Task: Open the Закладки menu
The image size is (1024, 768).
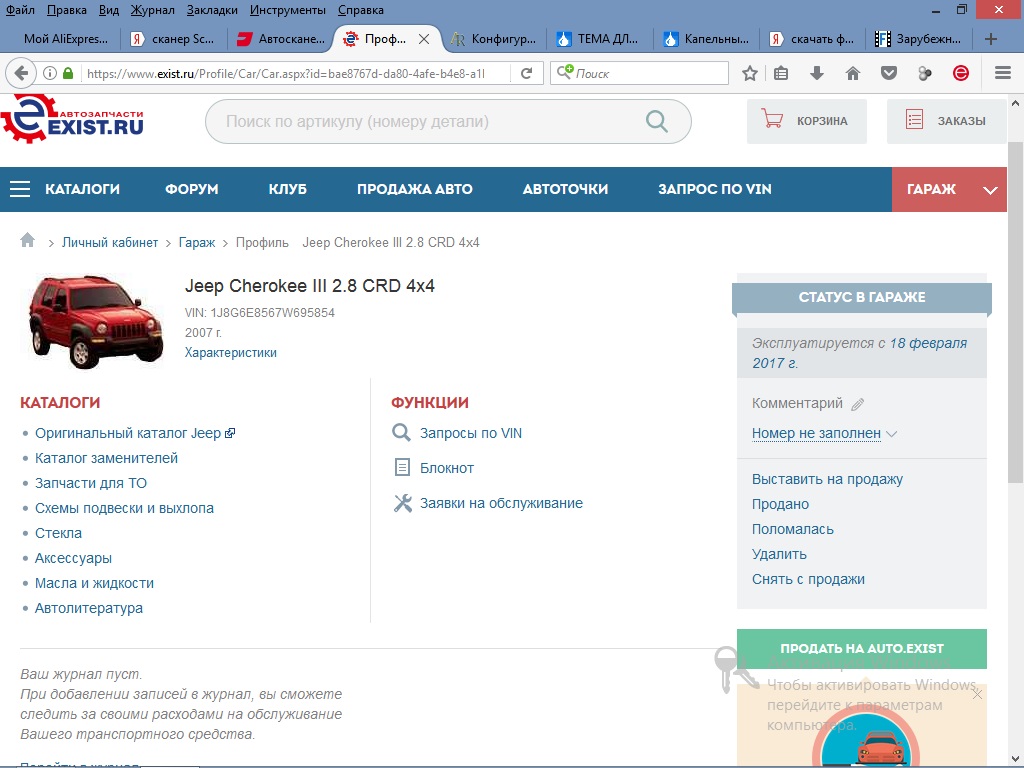Action: point(212,10)
